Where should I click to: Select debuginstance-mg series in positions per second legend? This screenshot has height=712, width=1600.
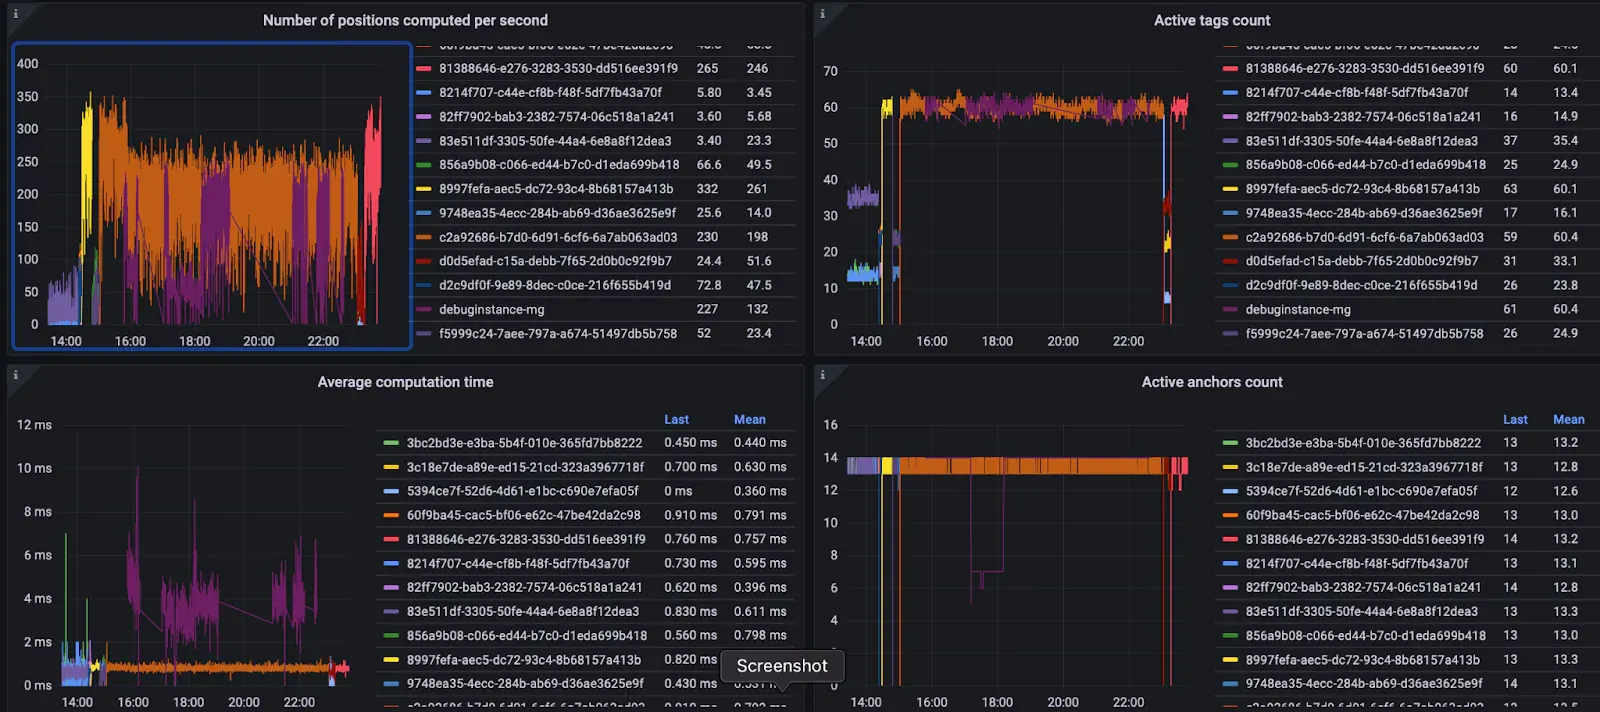492,310
